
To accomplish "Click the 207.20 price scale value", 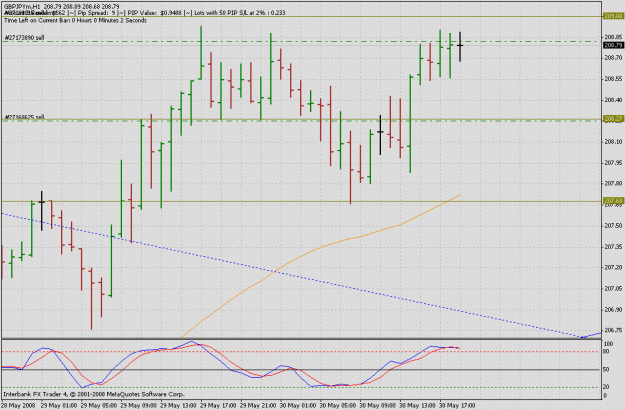I will tap(613, 267).
